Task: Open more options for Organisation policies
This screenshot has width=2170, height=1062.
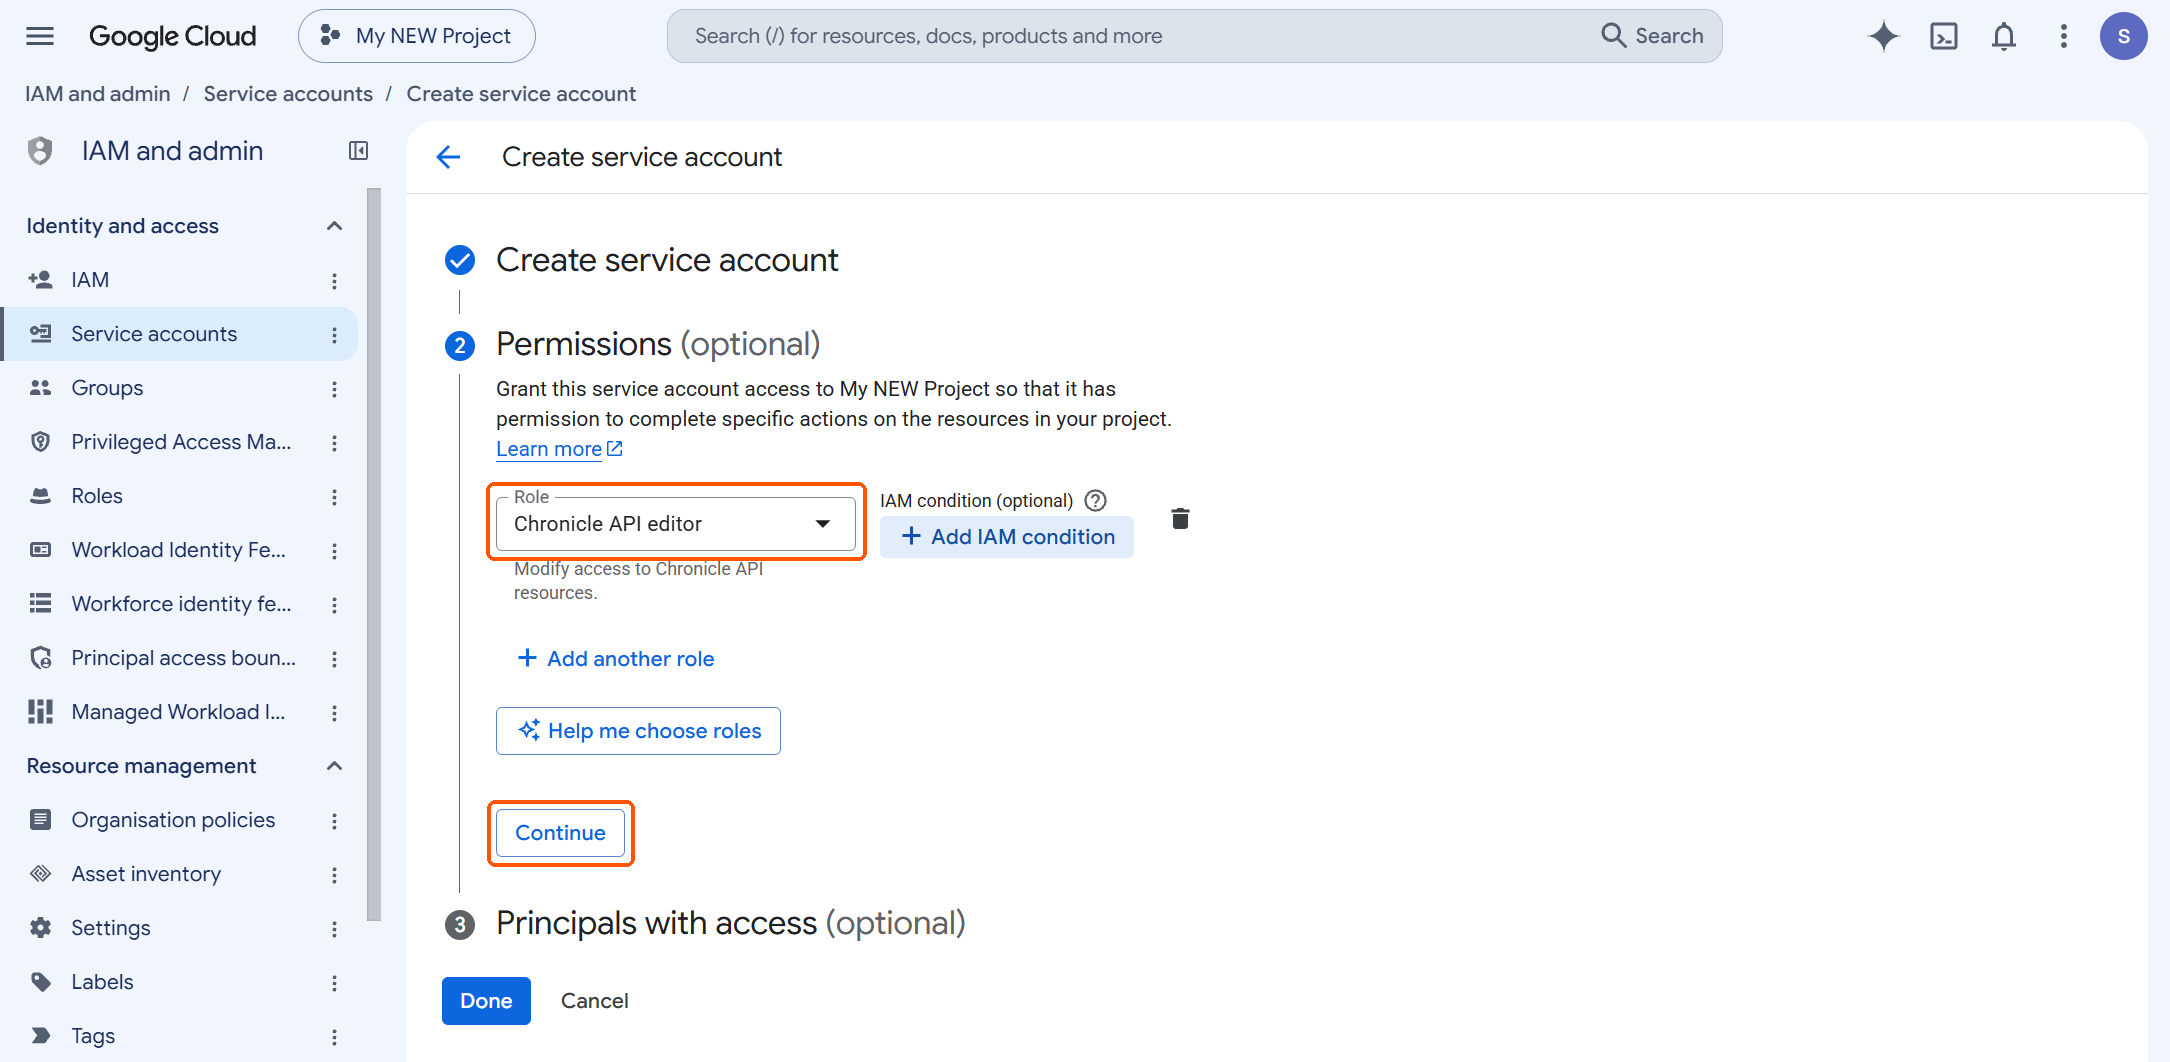Action: click(334, 821)
